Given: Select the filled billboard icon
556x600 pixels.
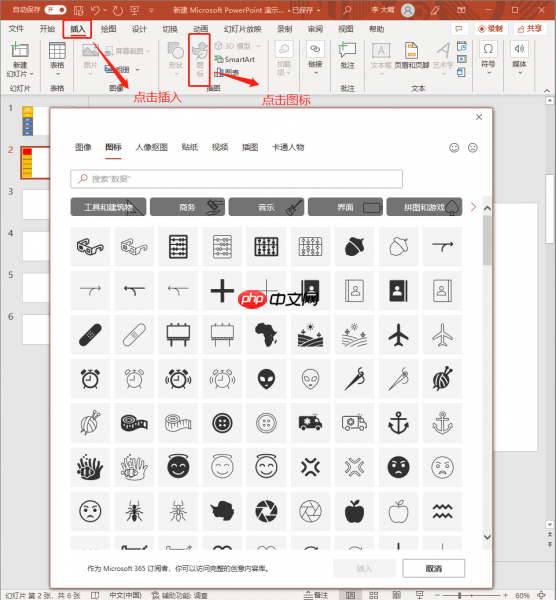Looking at the screenshot, I should tap(178, 334).
